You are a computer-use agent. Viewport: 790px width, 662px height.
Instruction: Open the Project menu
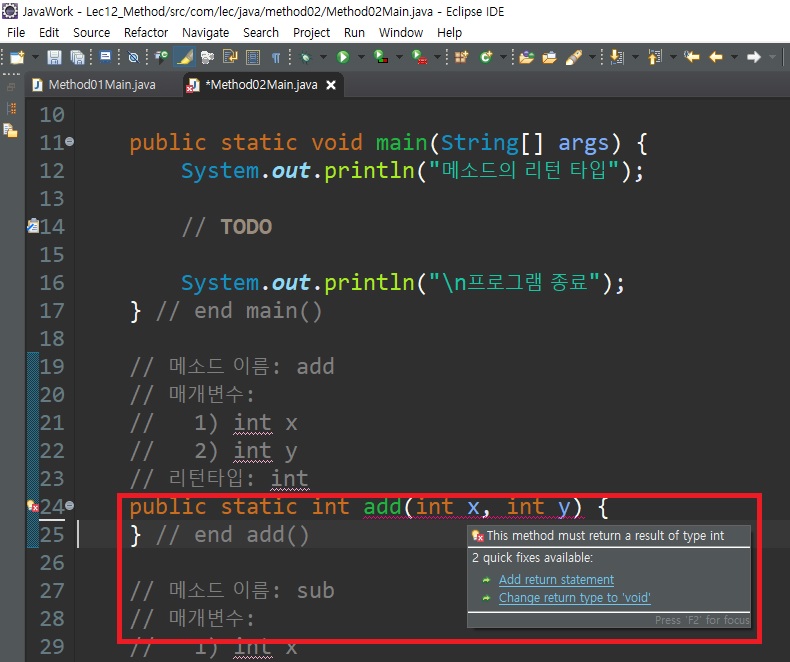tap(311, 33)
